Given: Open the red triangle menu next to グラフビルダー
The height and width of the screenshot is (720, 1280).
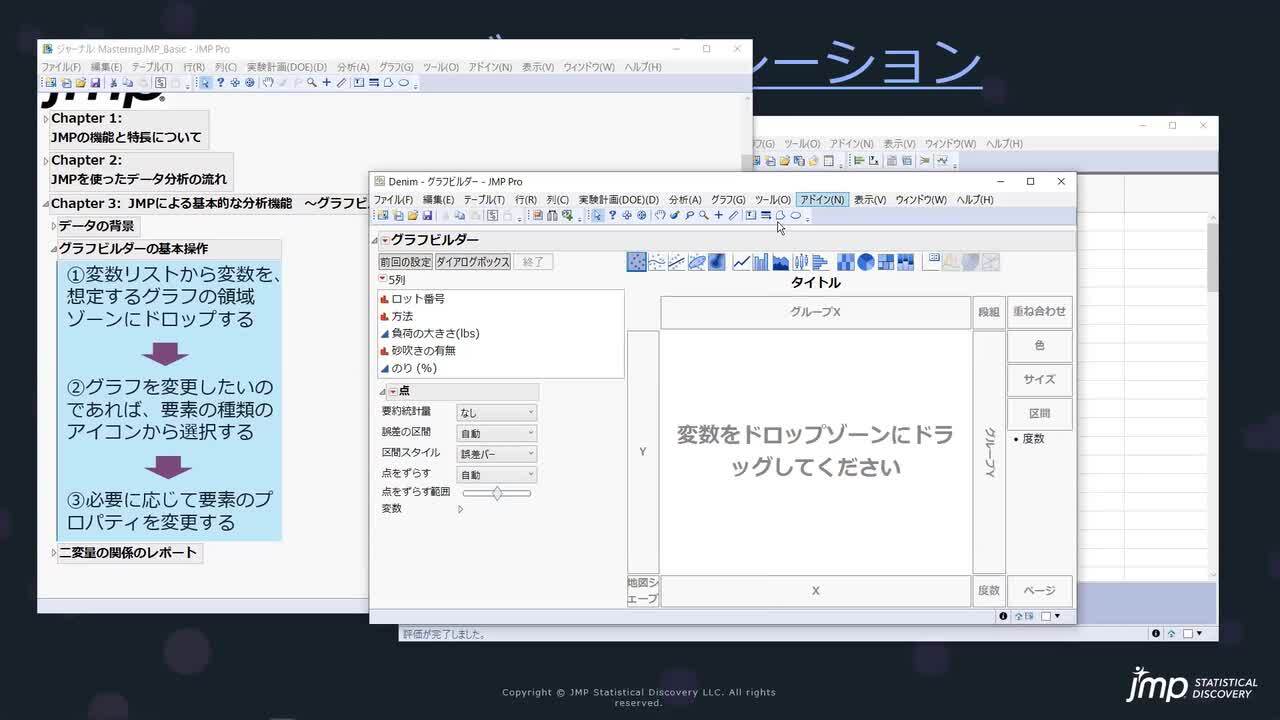Looking at the screenshot, I should point(385,240).
